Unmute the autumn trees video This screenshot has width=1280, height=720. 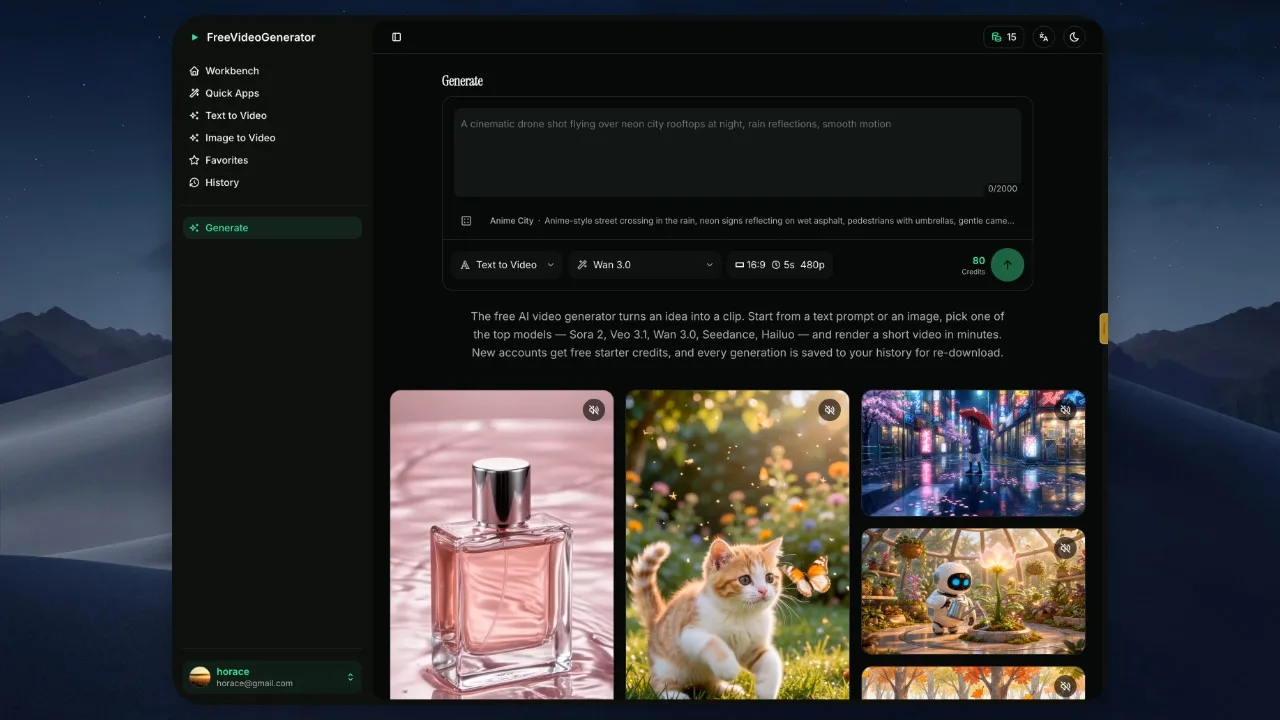tap(1065, 686)
